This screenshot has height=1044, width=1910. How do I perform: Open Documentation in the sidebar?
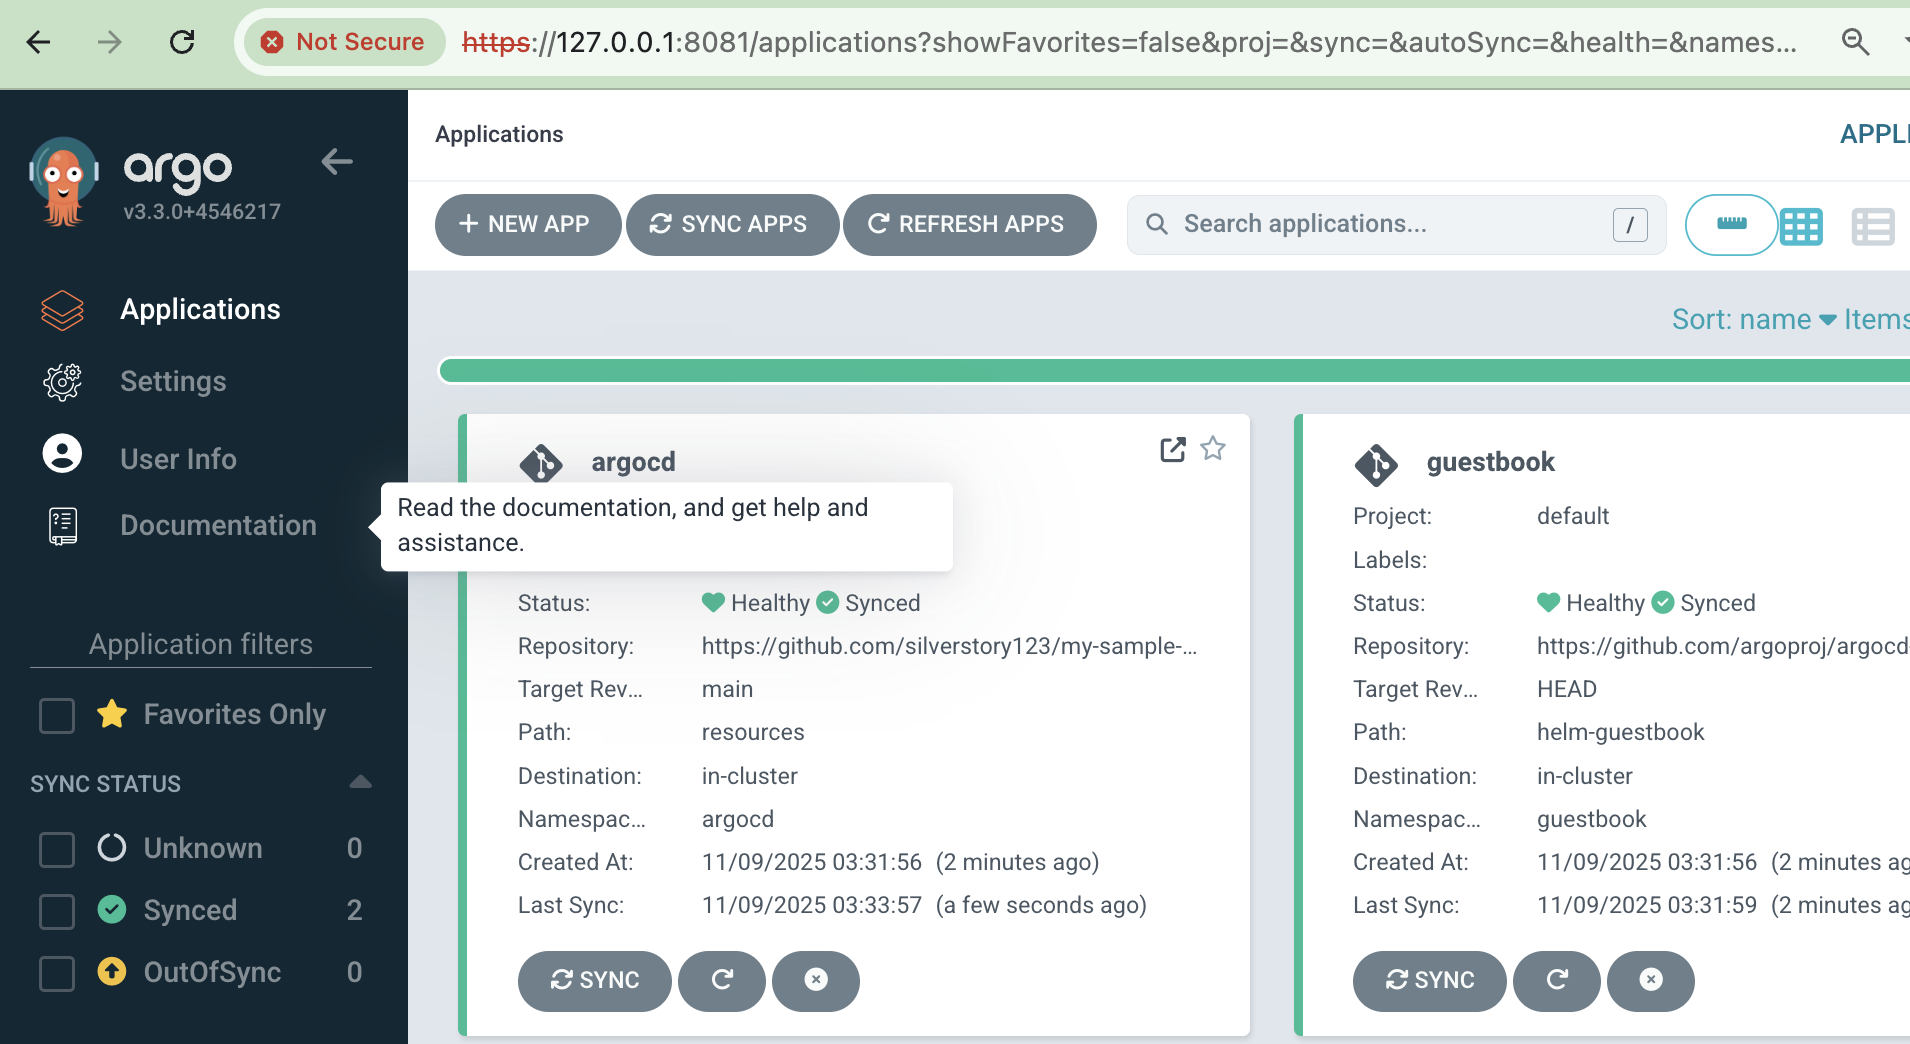(218, 525)
